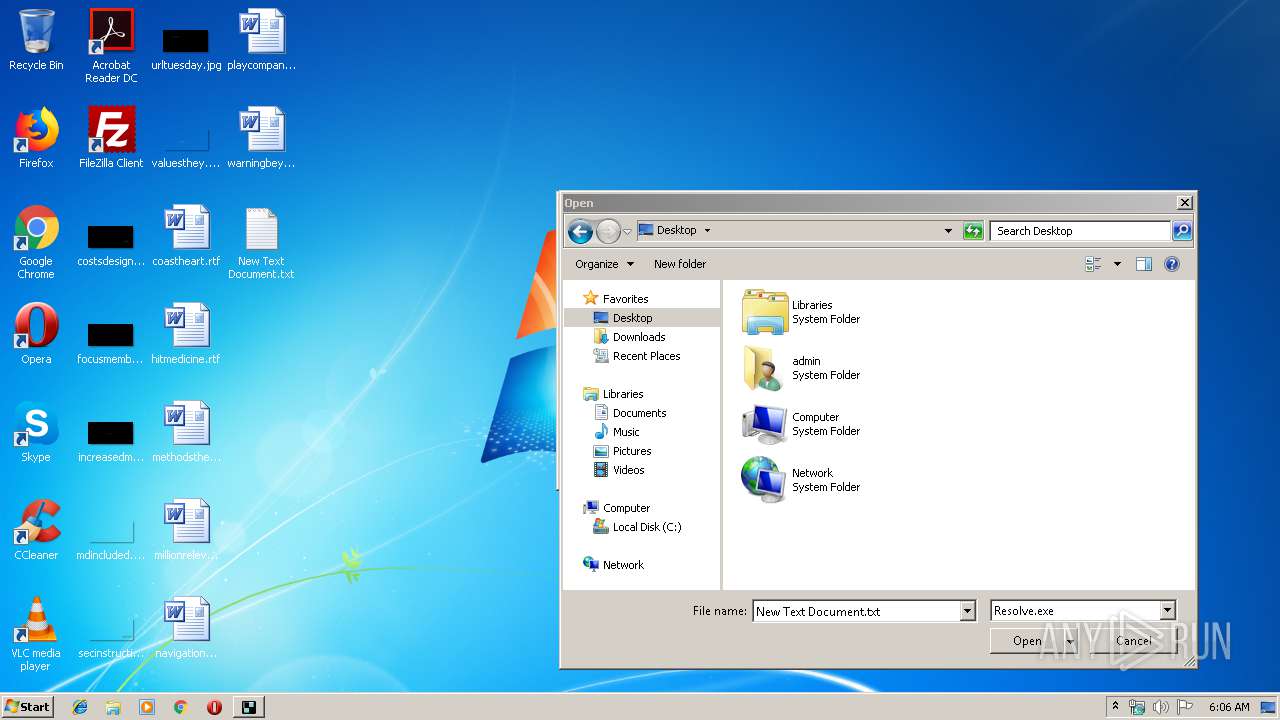Select the Recycle Bin desktop icon
The image size is (1280, 720).
pyautogui.click(x=36, y=40)
